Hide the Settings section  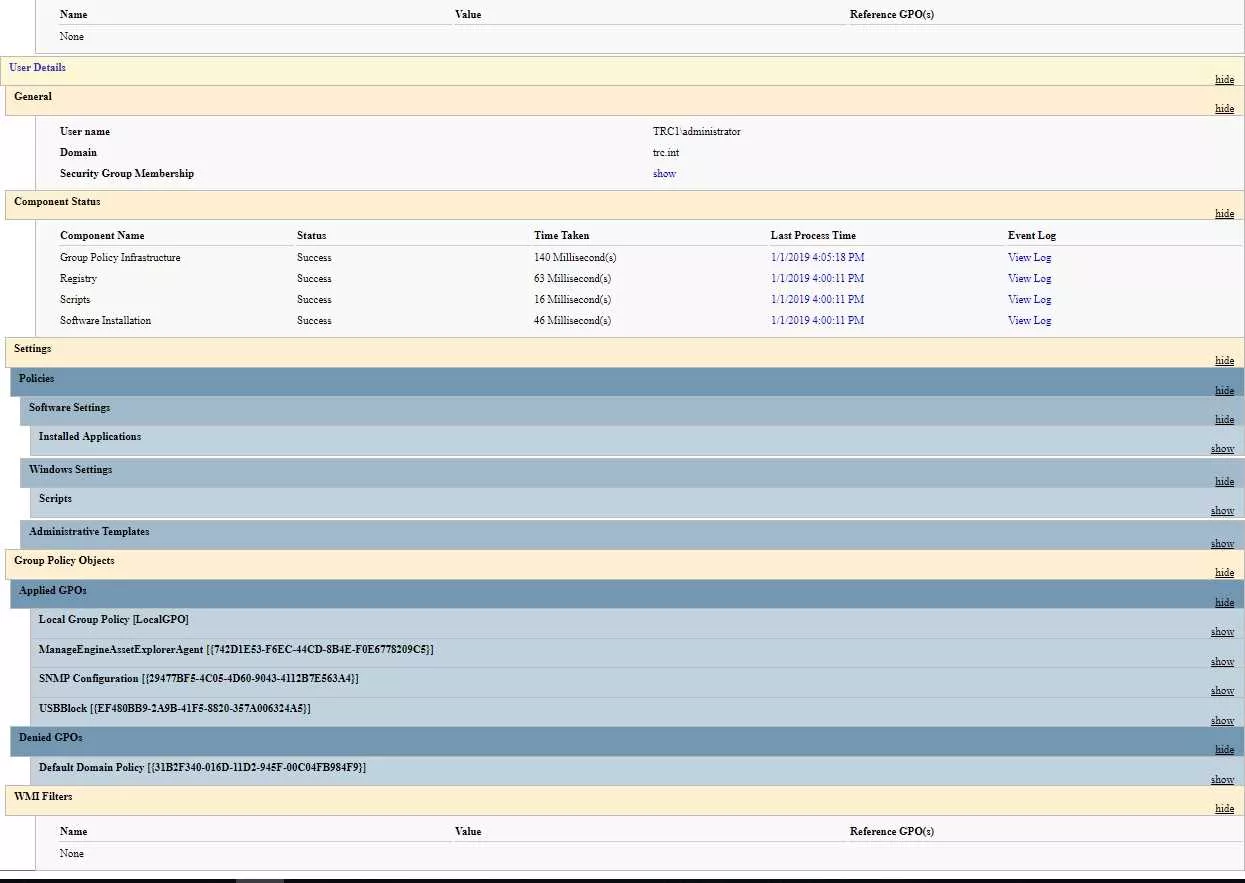point(1224,361)
